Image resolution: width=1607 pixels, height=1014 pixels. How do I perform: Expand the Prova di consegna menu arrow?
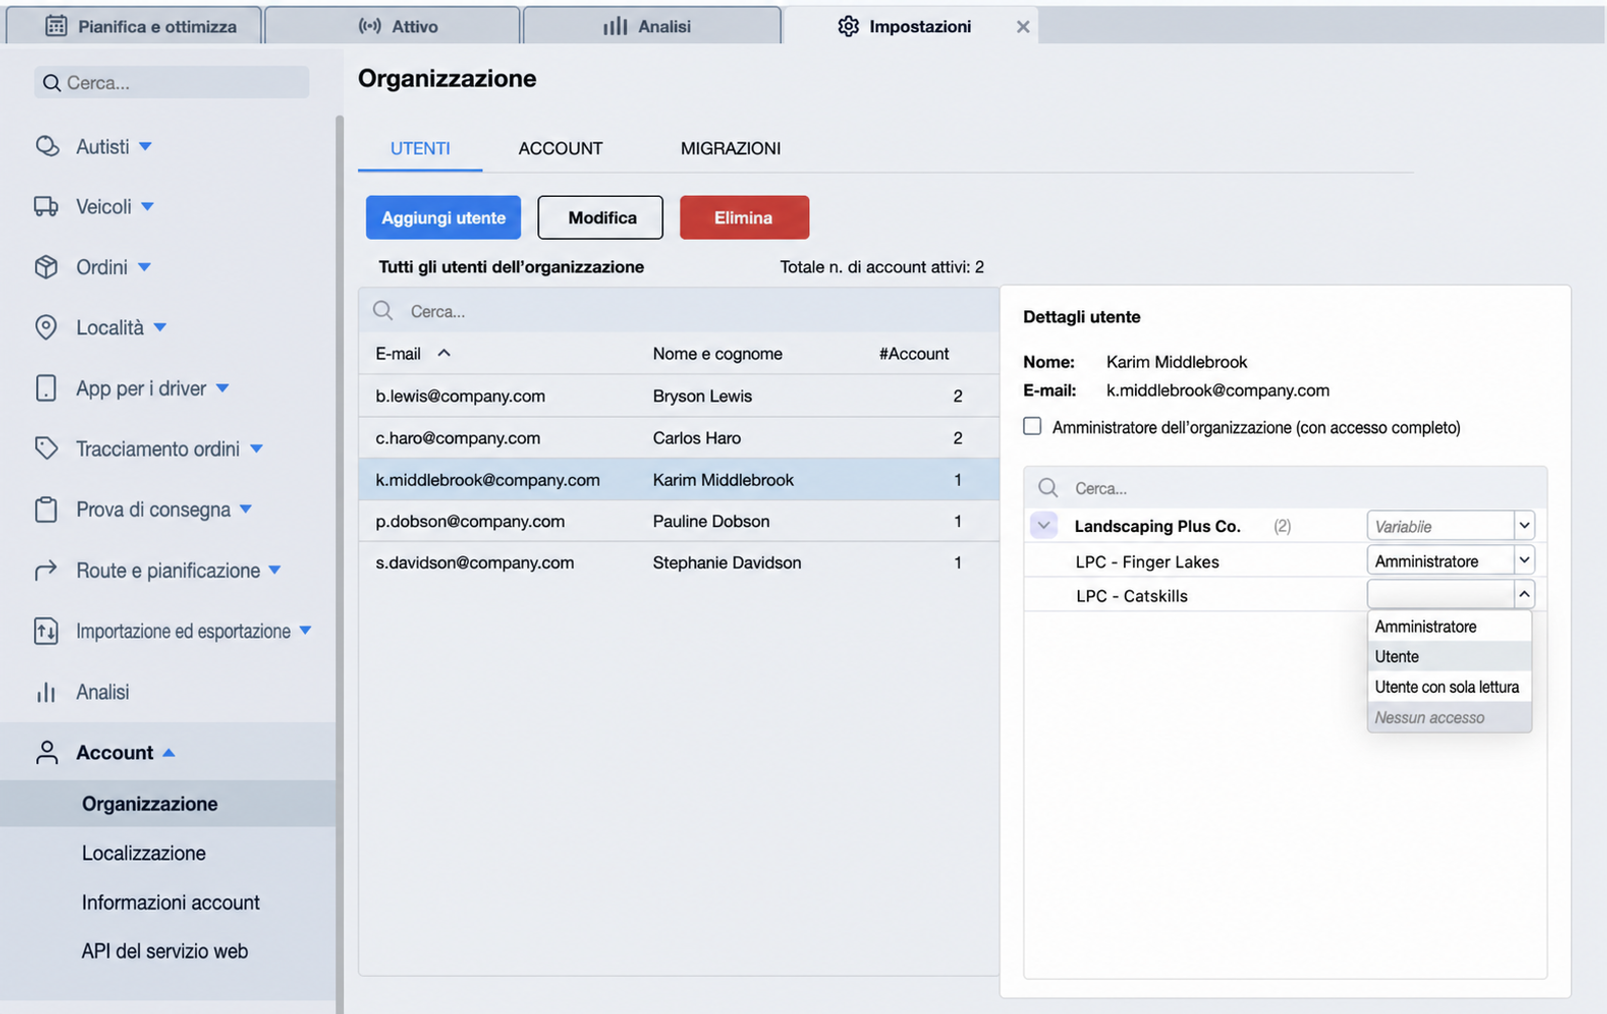(246, 509)
